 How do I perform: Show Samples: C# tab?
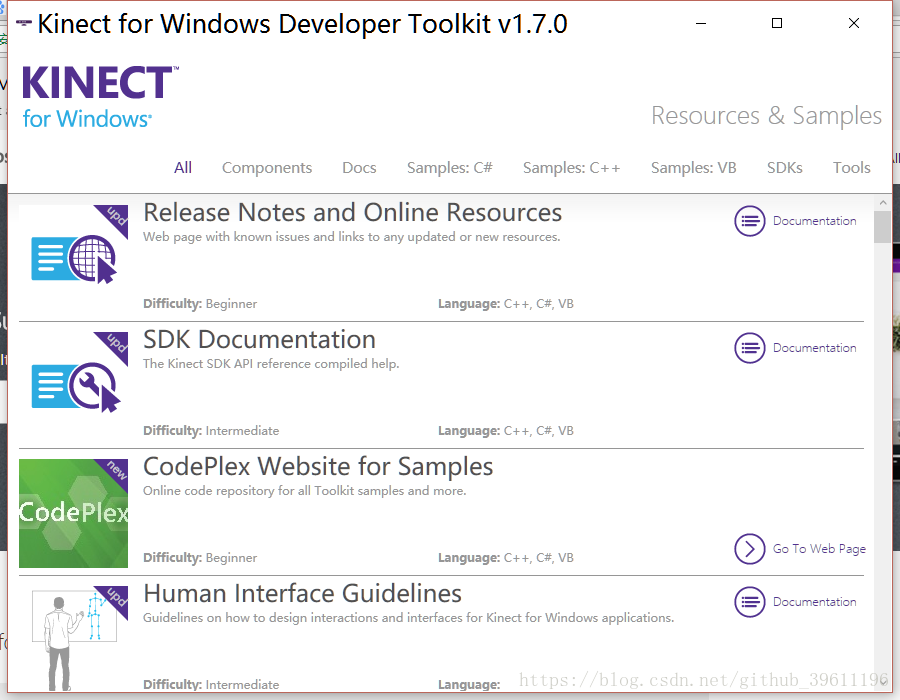tap(449, 168)
